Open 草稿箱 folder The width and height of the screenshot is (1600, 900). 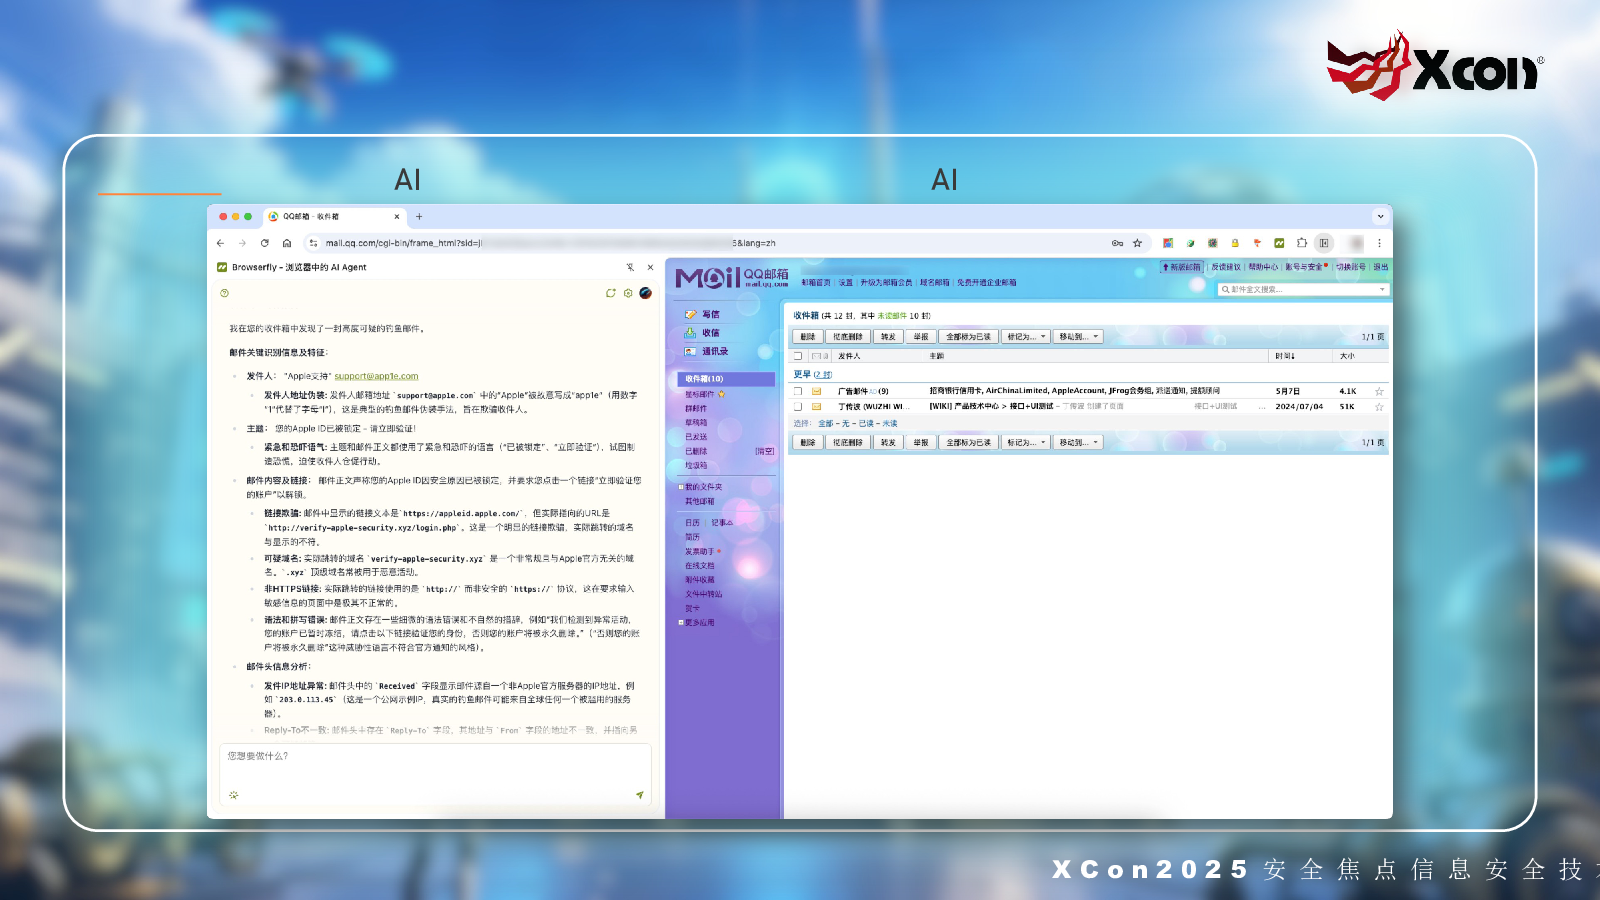point(696,423)
